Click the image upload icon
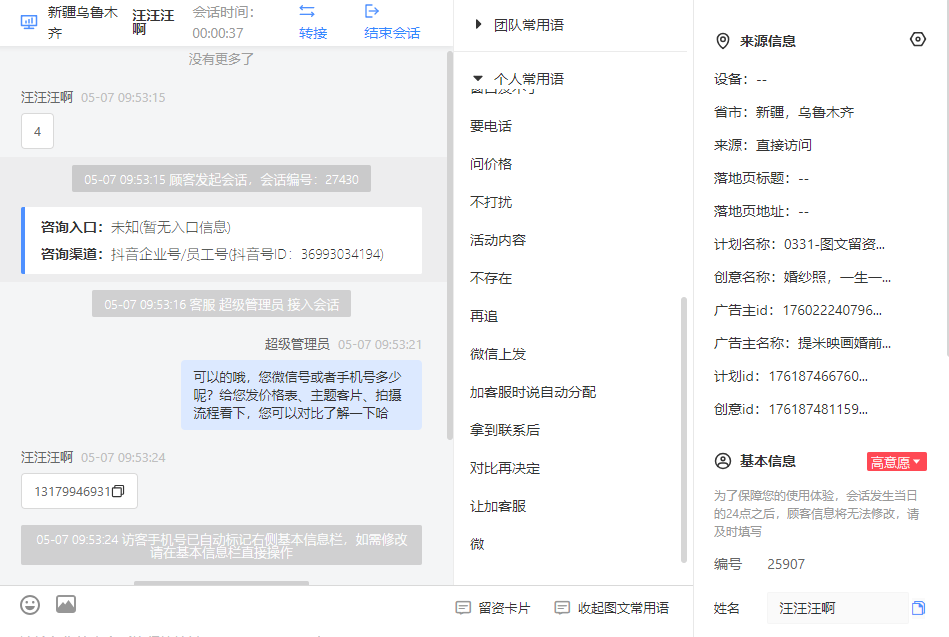This screenshot has width=949, height=637. pyautogui.click(x=66, y=604)
